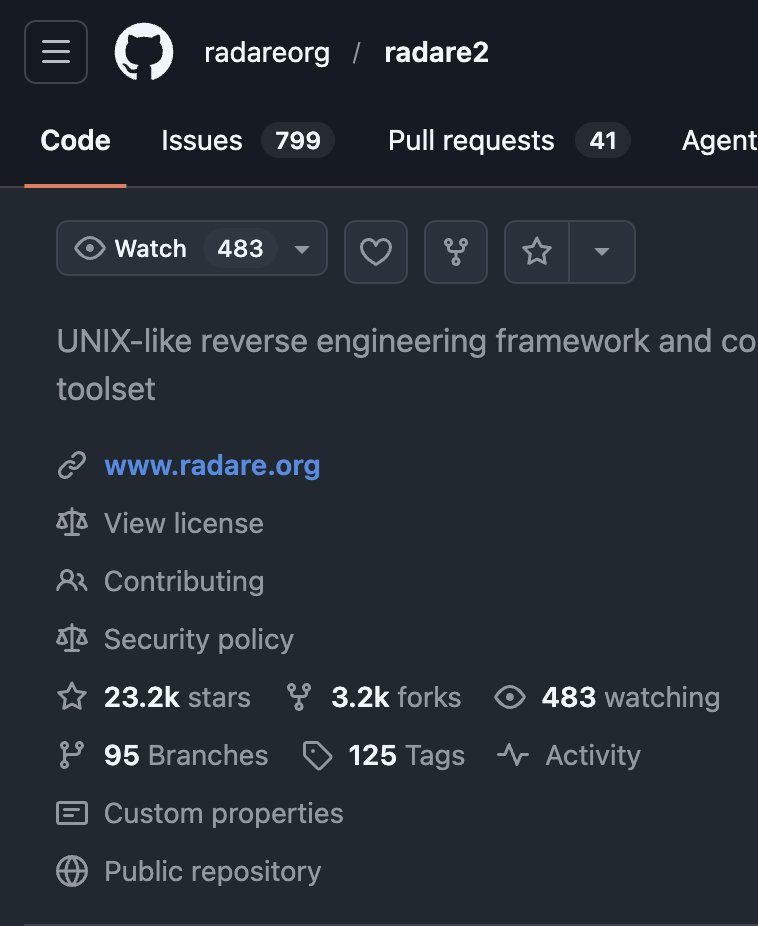Star the radare2 repository

tap(537, 252)
